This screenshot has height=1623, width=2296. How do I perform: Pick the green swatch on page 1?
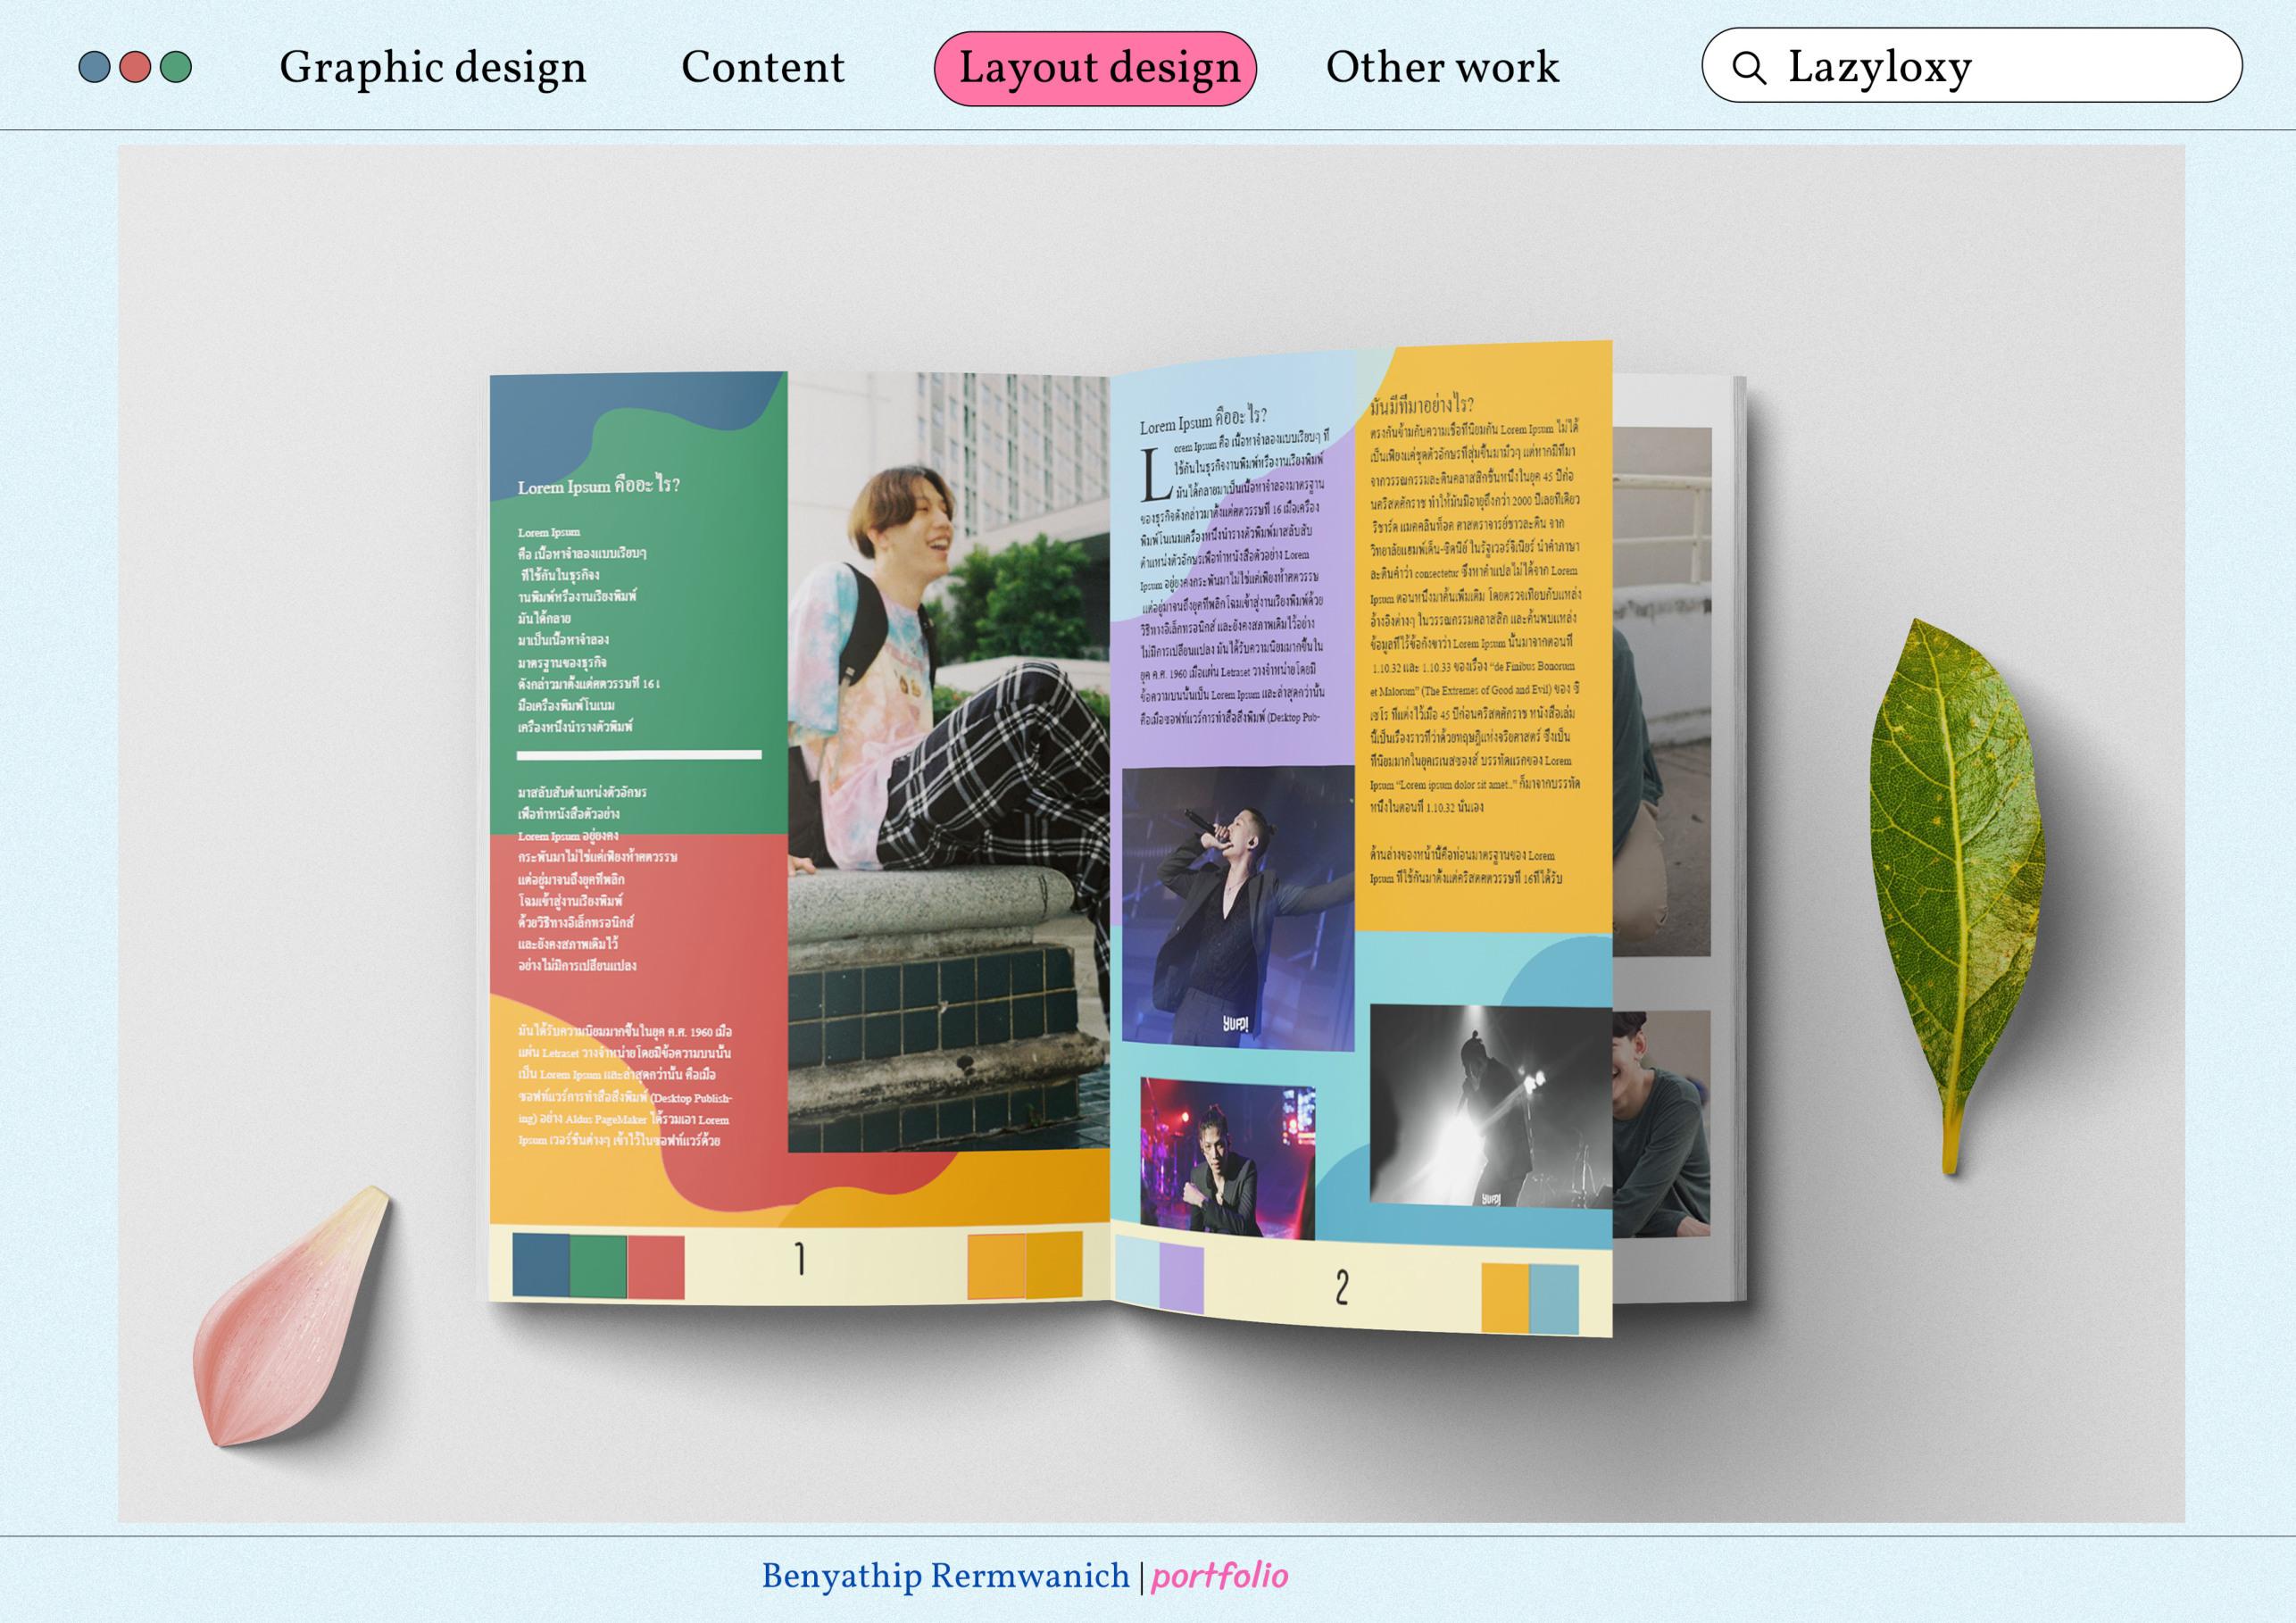[598, 1266]
